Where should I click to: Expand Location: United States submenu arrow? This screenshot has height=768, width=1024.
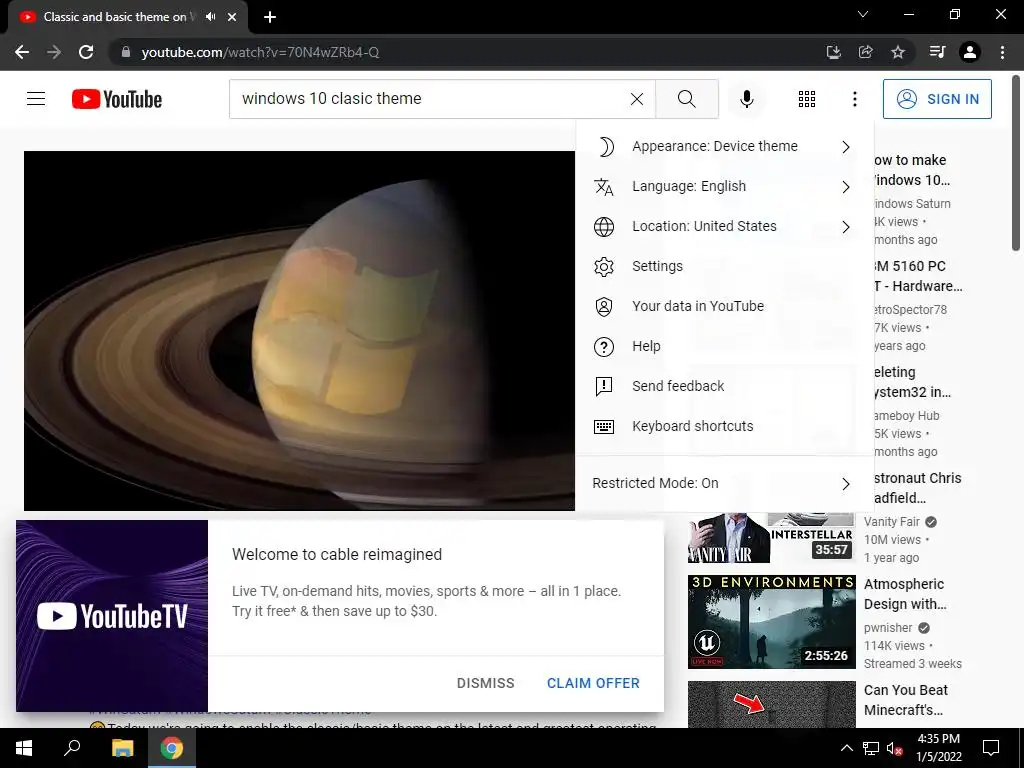[x=846, y=227]
